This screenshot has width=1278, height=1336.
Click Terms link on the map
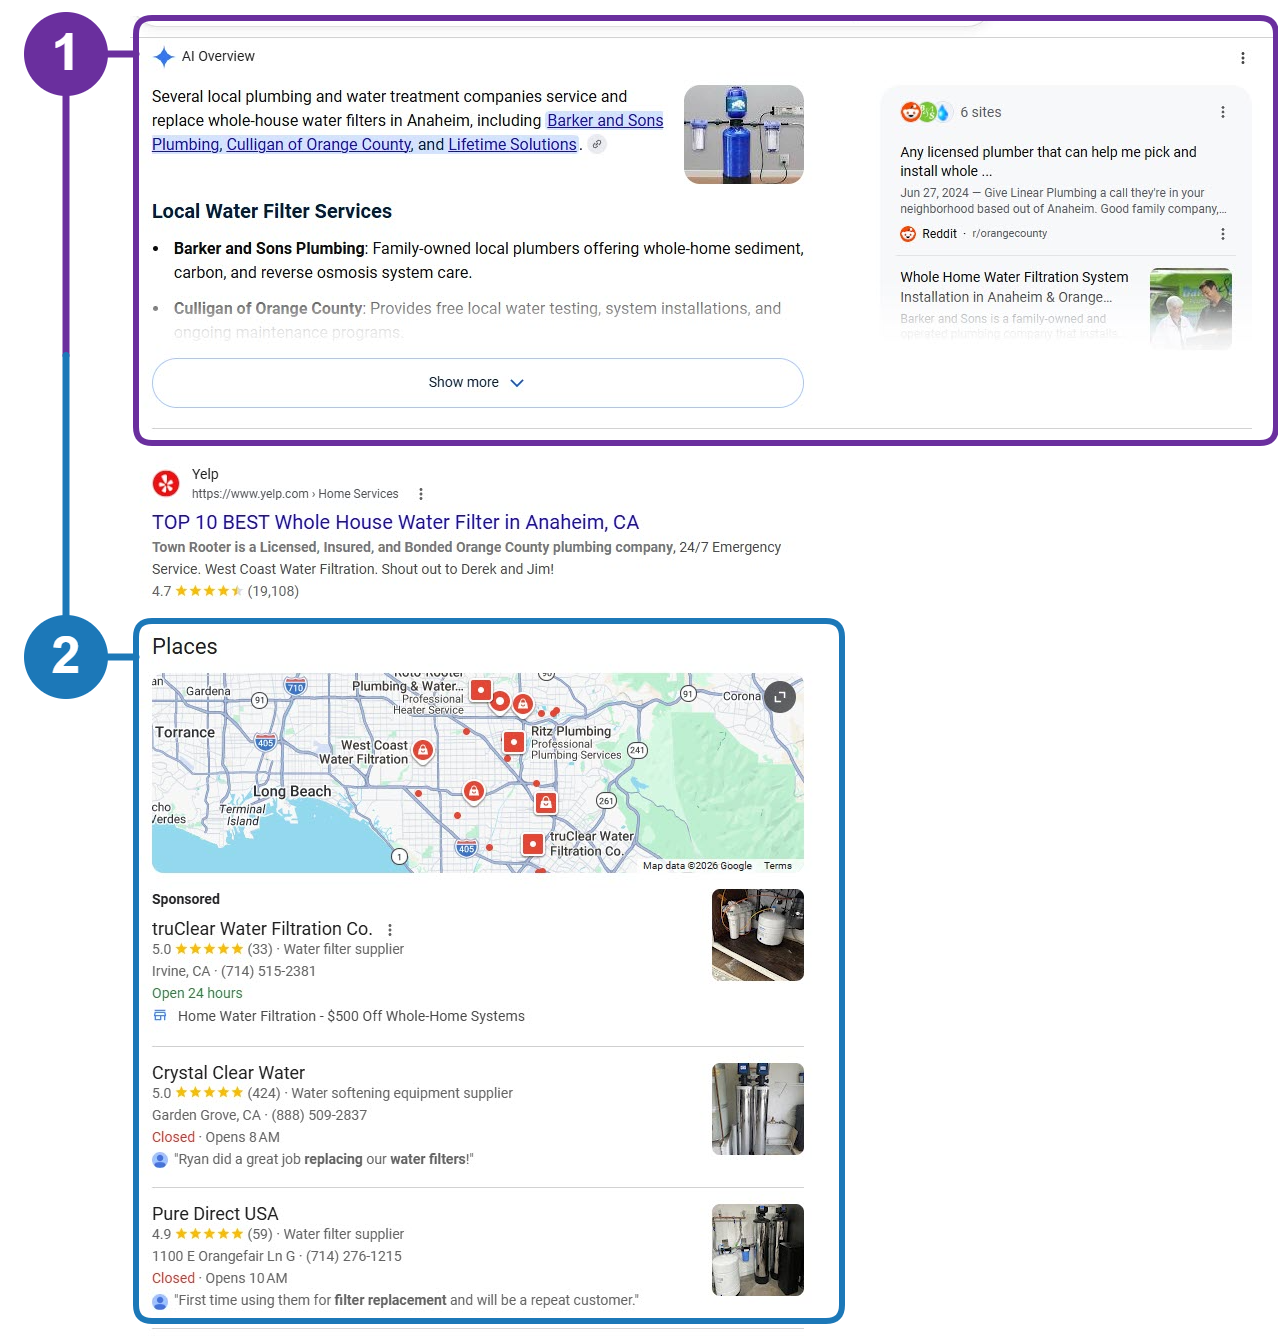click(778, 866)
